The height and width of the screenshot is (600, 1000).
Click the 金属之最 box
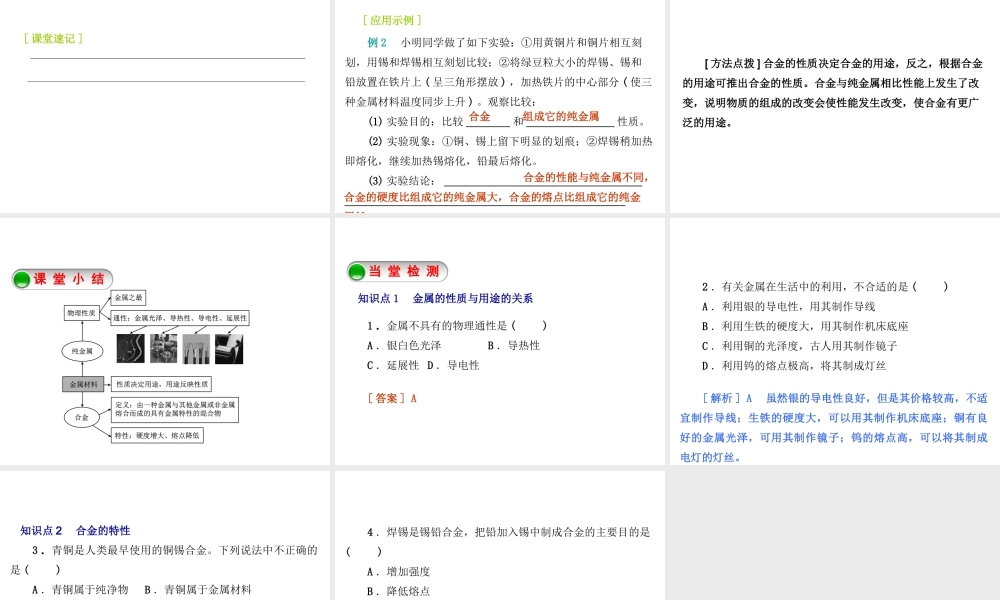click(128, 297)
